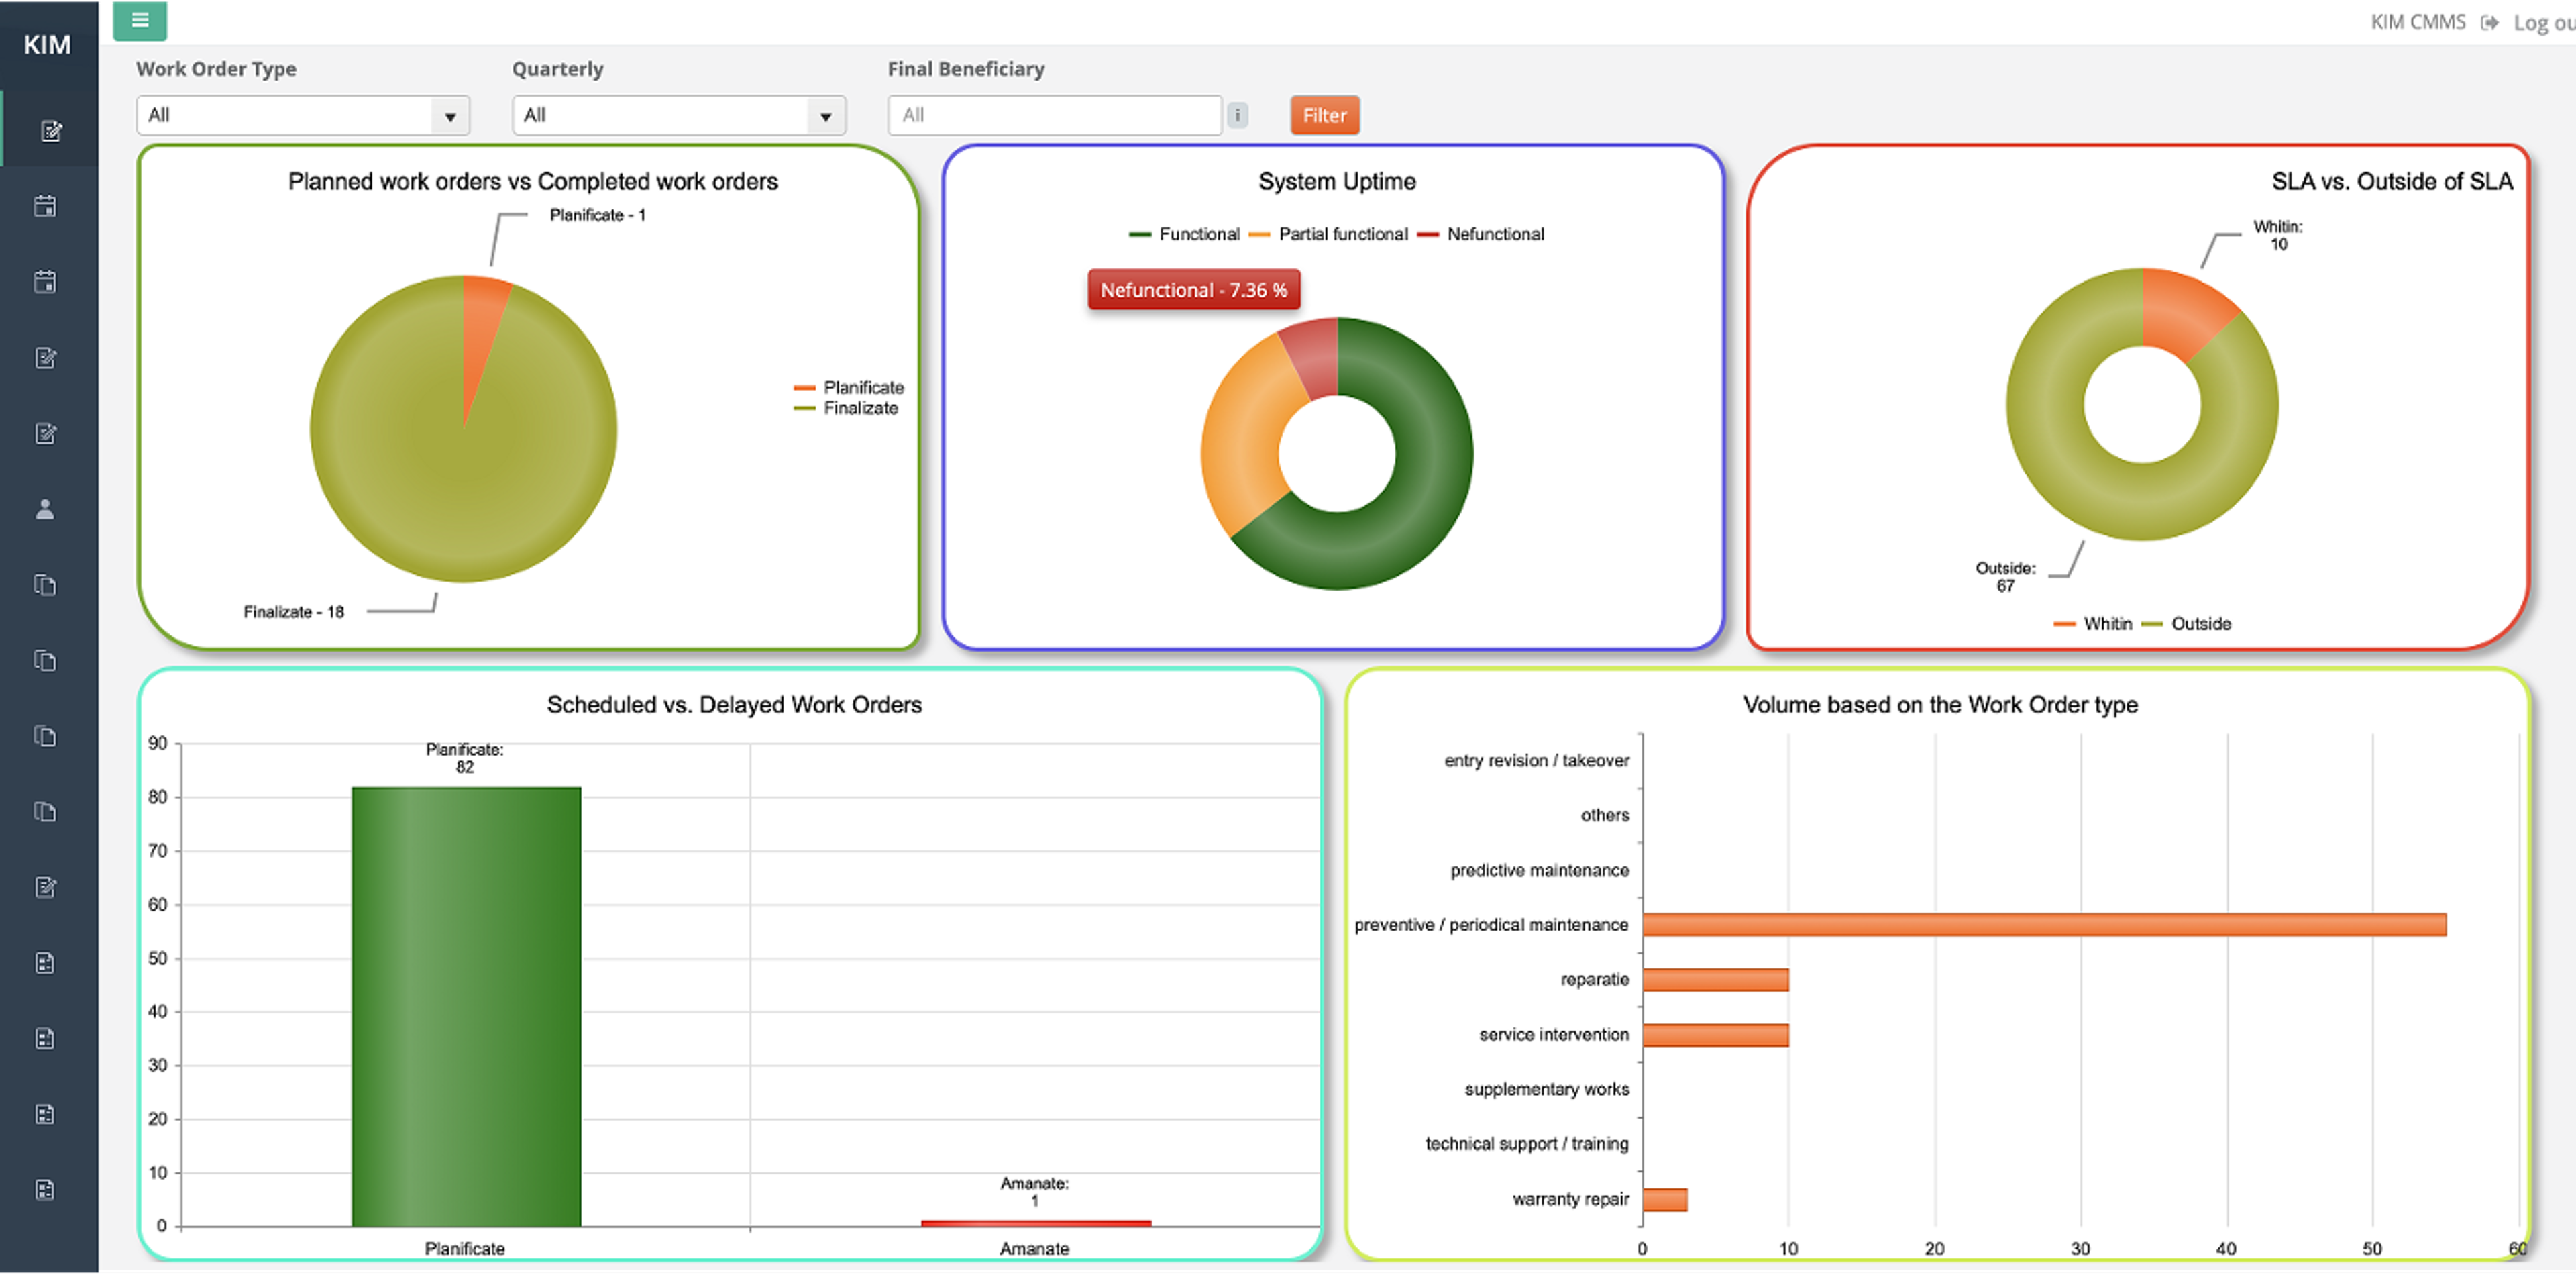
Task: Open the user profile icon in sidebar
Action: click(45, 509)
